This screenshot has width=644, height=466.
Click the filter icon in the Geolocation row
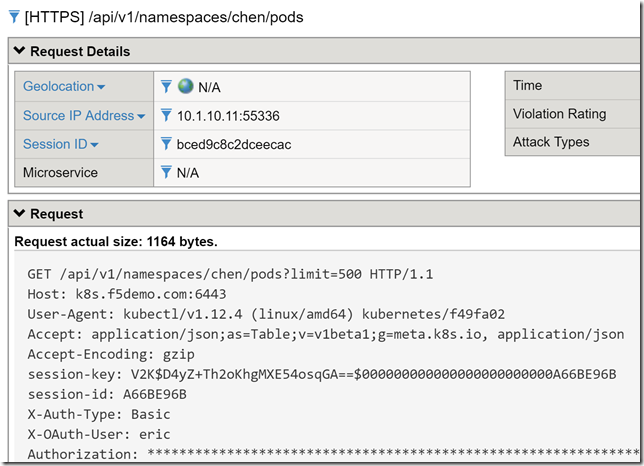click(x=167, y=87)
